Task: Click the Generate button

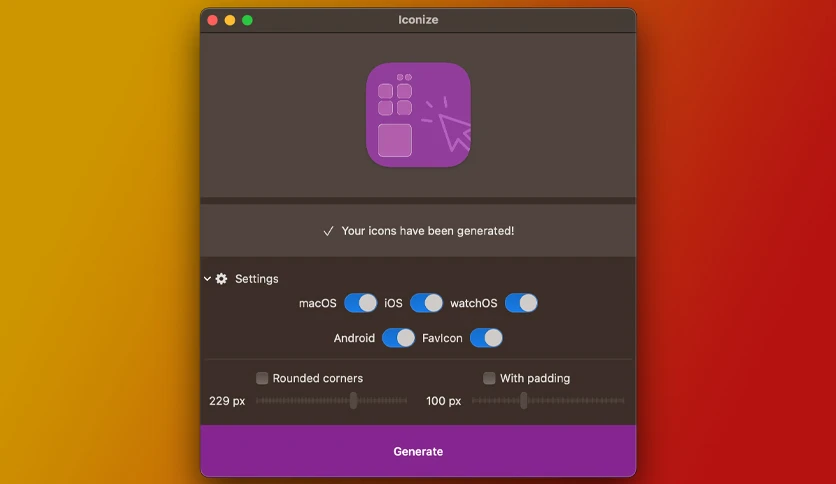Action: click(418, 451)
